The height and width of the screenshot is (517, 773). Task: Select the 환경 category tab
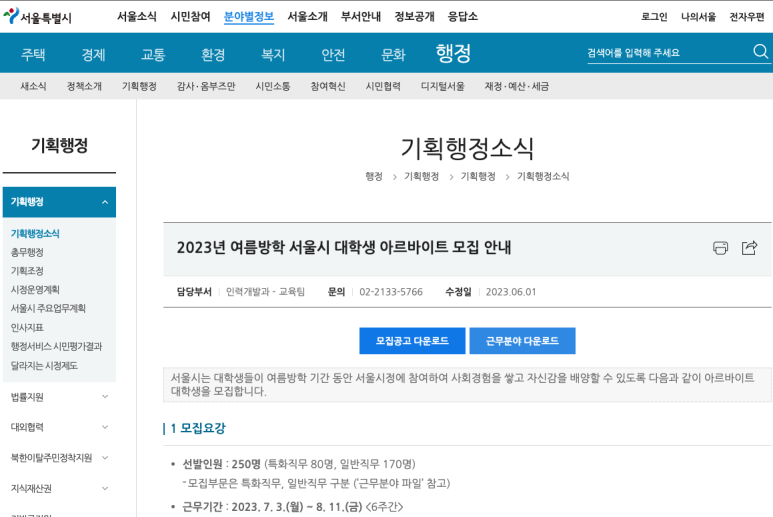213,54
